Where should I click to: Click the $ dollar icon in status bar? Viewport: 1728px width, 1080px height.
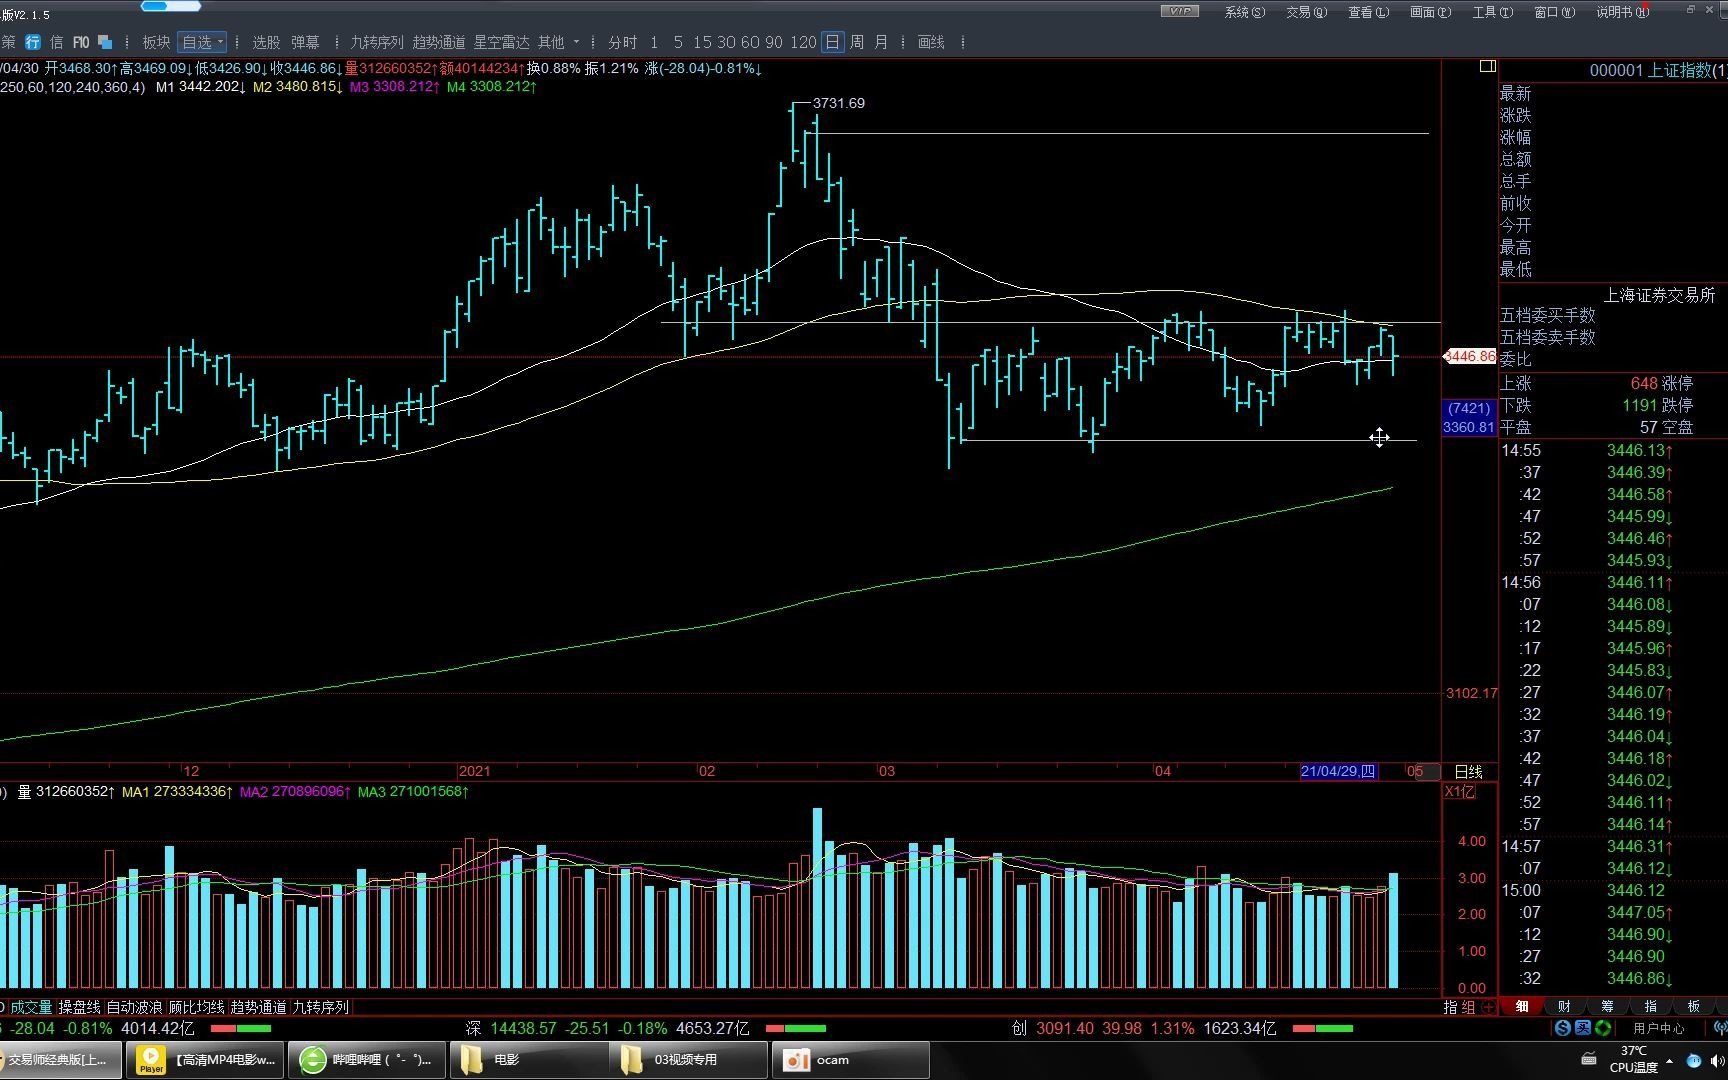[1563, 1028]
